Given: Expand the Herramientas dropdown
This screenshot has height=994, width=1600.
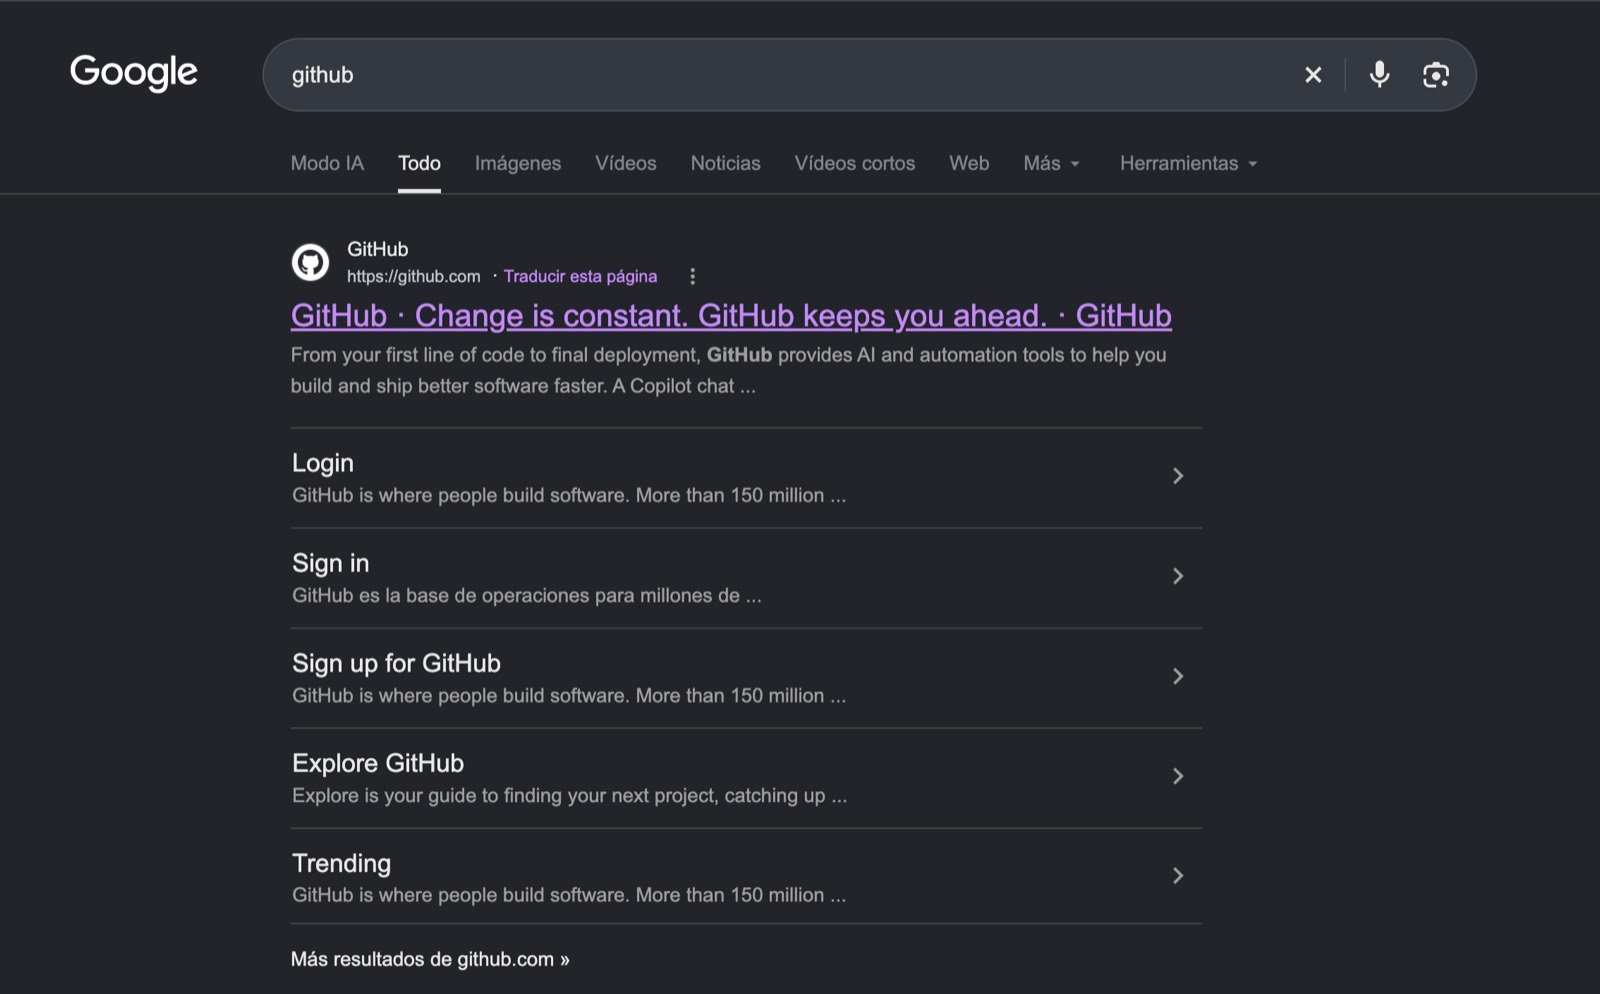Looking at the screenshot, I should tap(1188, 163).
